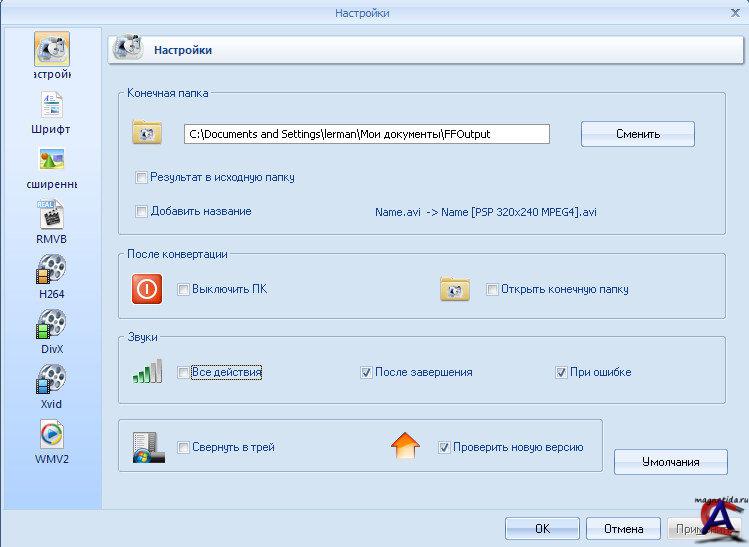Screen dimensions: 749x547
Task: Open the H264 codec settings icon
Action: tap(51, 269)
